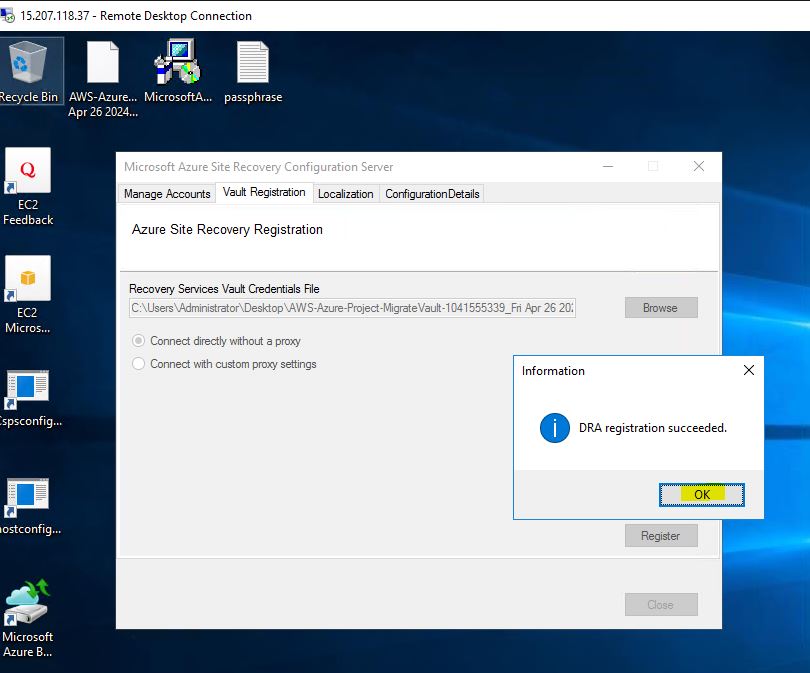The image size is (810, 673).
Task: Switch to the Manage Accounts tab
Action: [167, 194]
